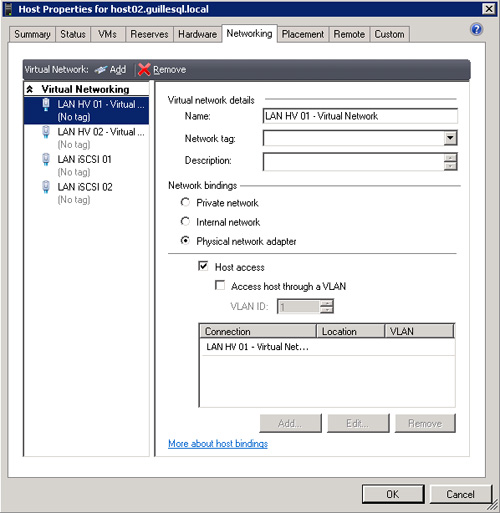Open More about host bindings link

tap(218, 444)
